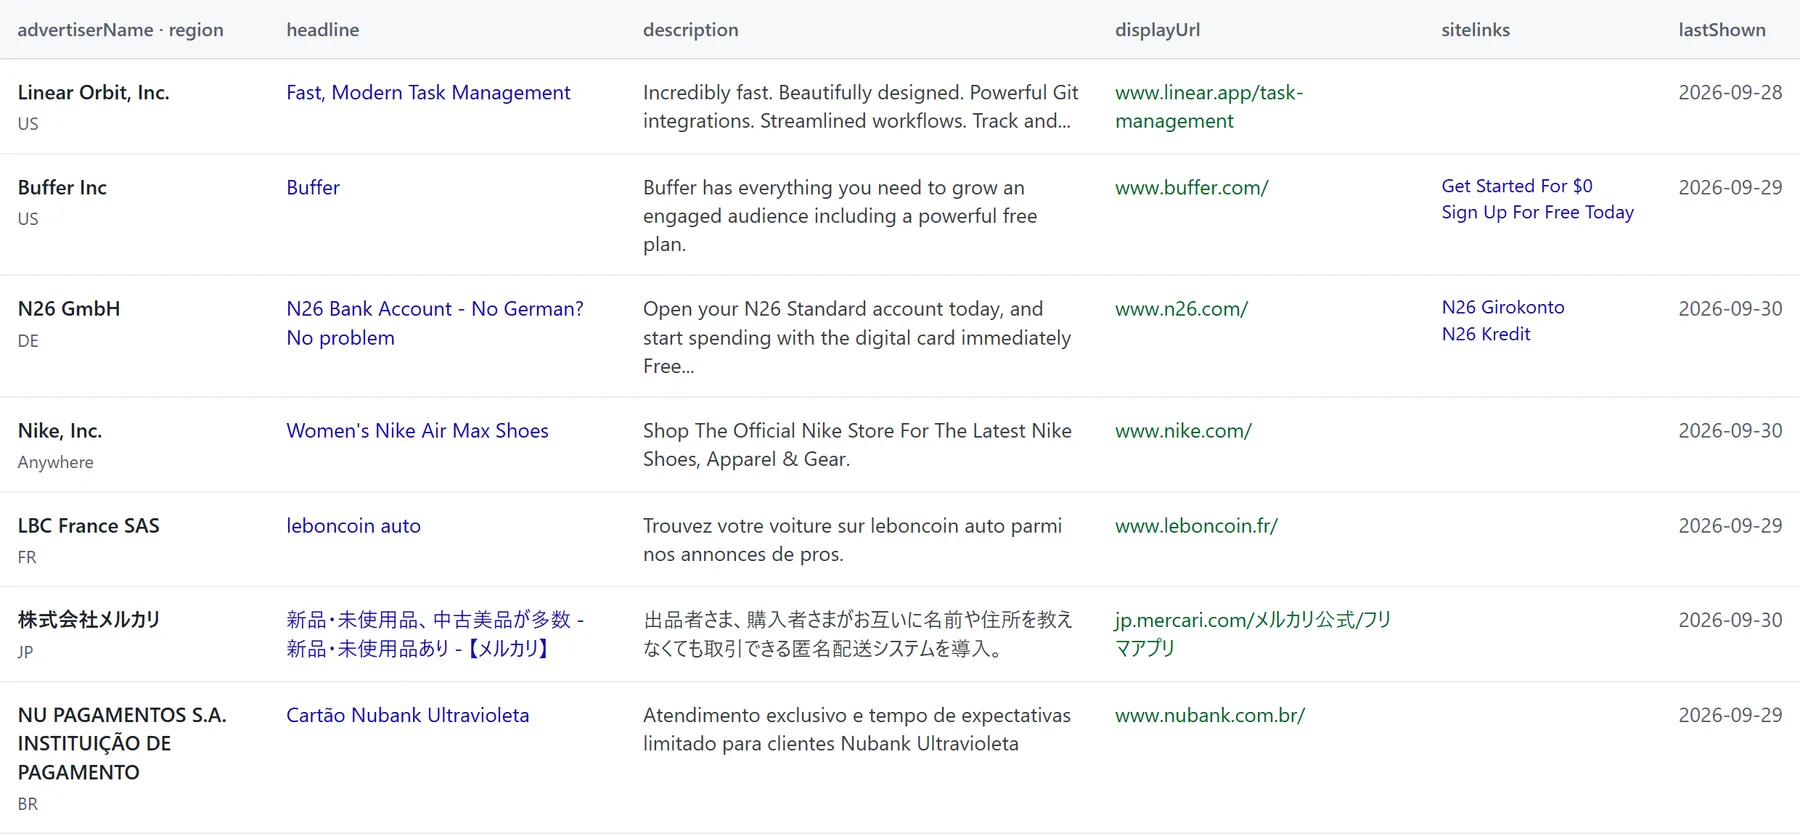
Task: Click the www.nike.com/ display URL
Action: [x=1183, y=431]
